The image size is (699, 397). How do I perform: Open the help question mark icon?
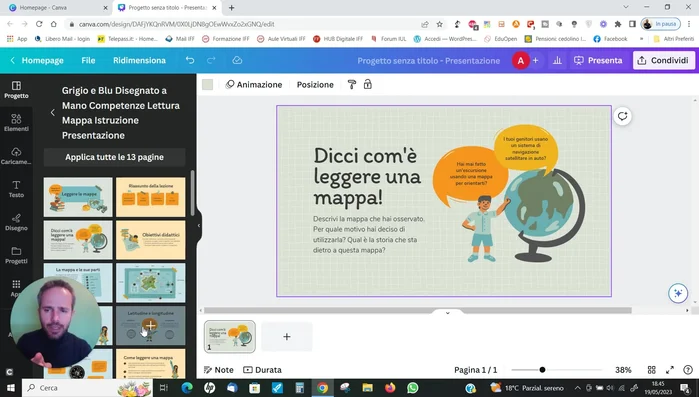click(688, 370)
